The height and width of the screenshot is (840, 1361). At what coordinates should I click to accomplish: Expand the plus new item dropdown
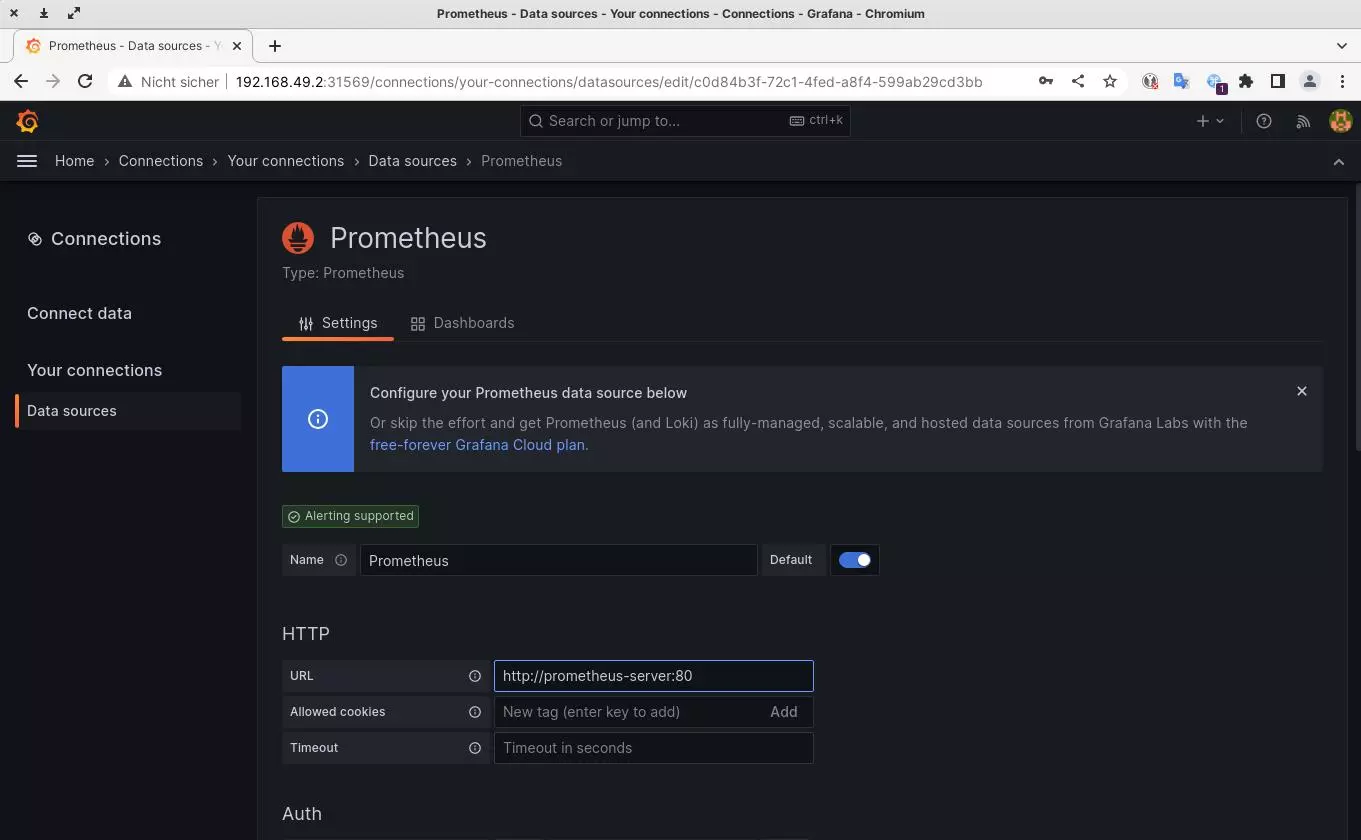[1209, 121]
